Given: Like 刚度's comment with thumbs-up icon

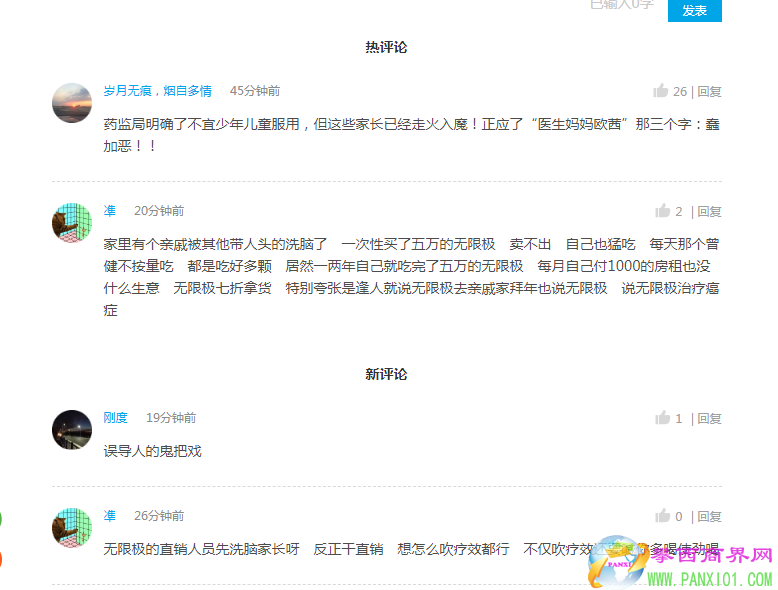Looking at the screenshot, I should tap(662, 418).
